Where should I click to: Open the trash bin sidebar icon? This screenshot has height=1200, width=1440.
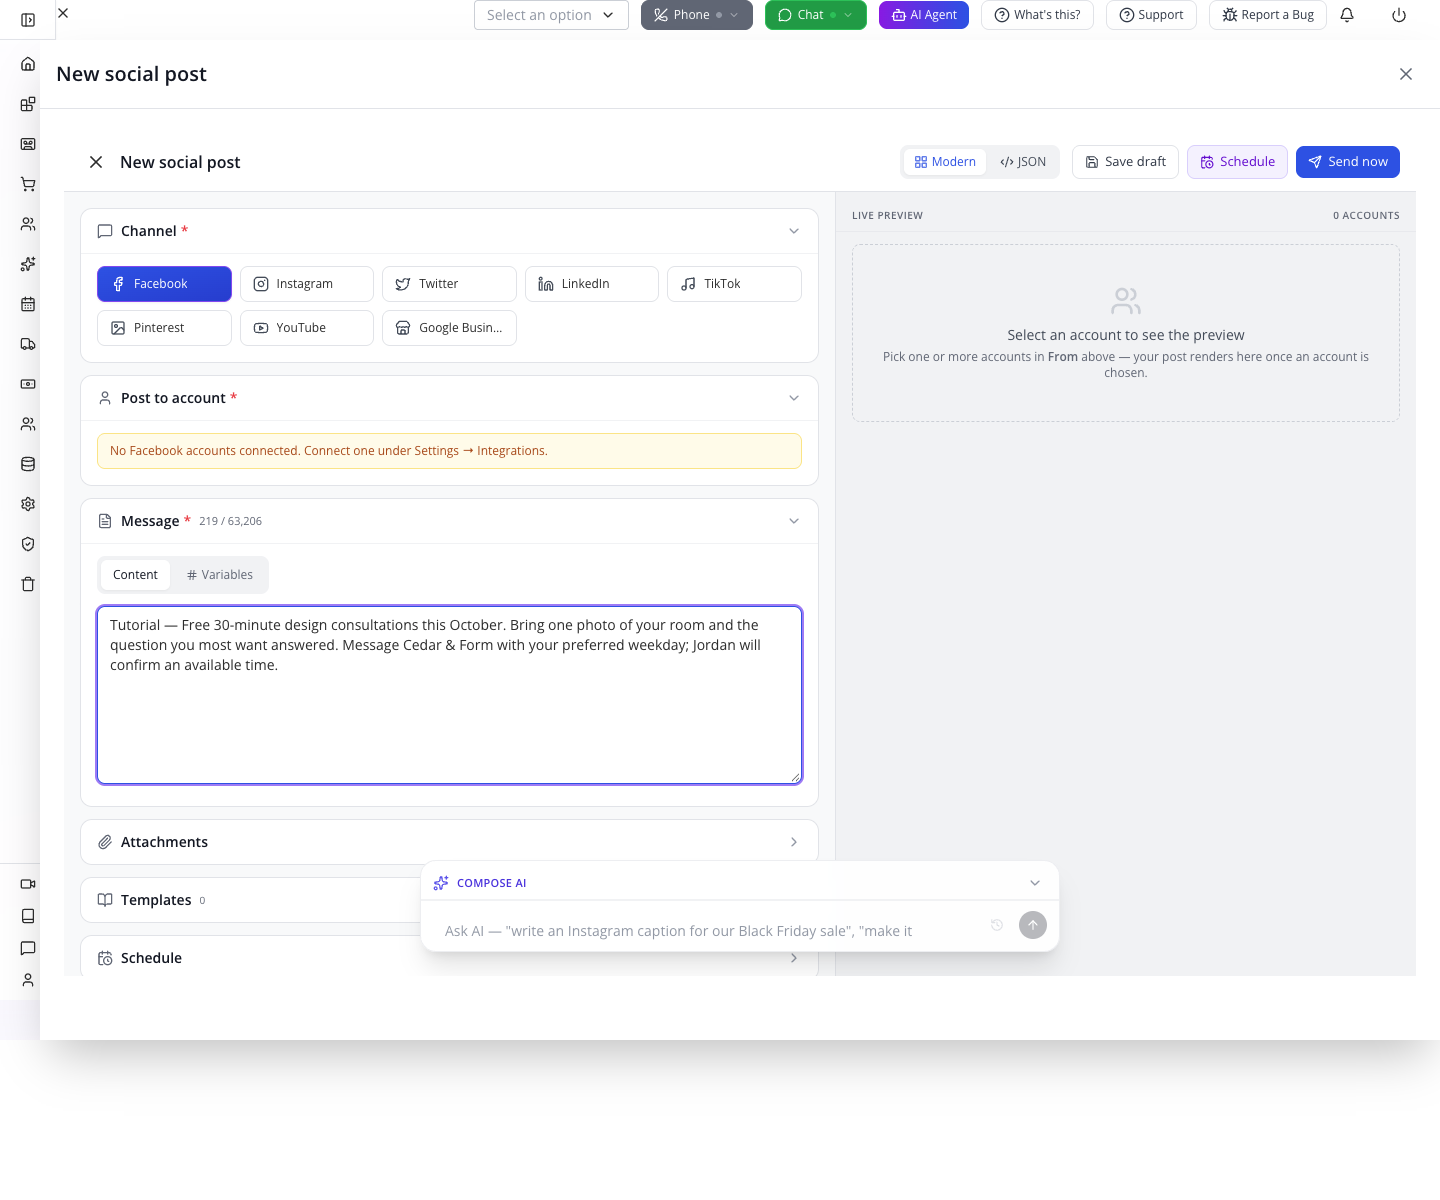[28, 584]
